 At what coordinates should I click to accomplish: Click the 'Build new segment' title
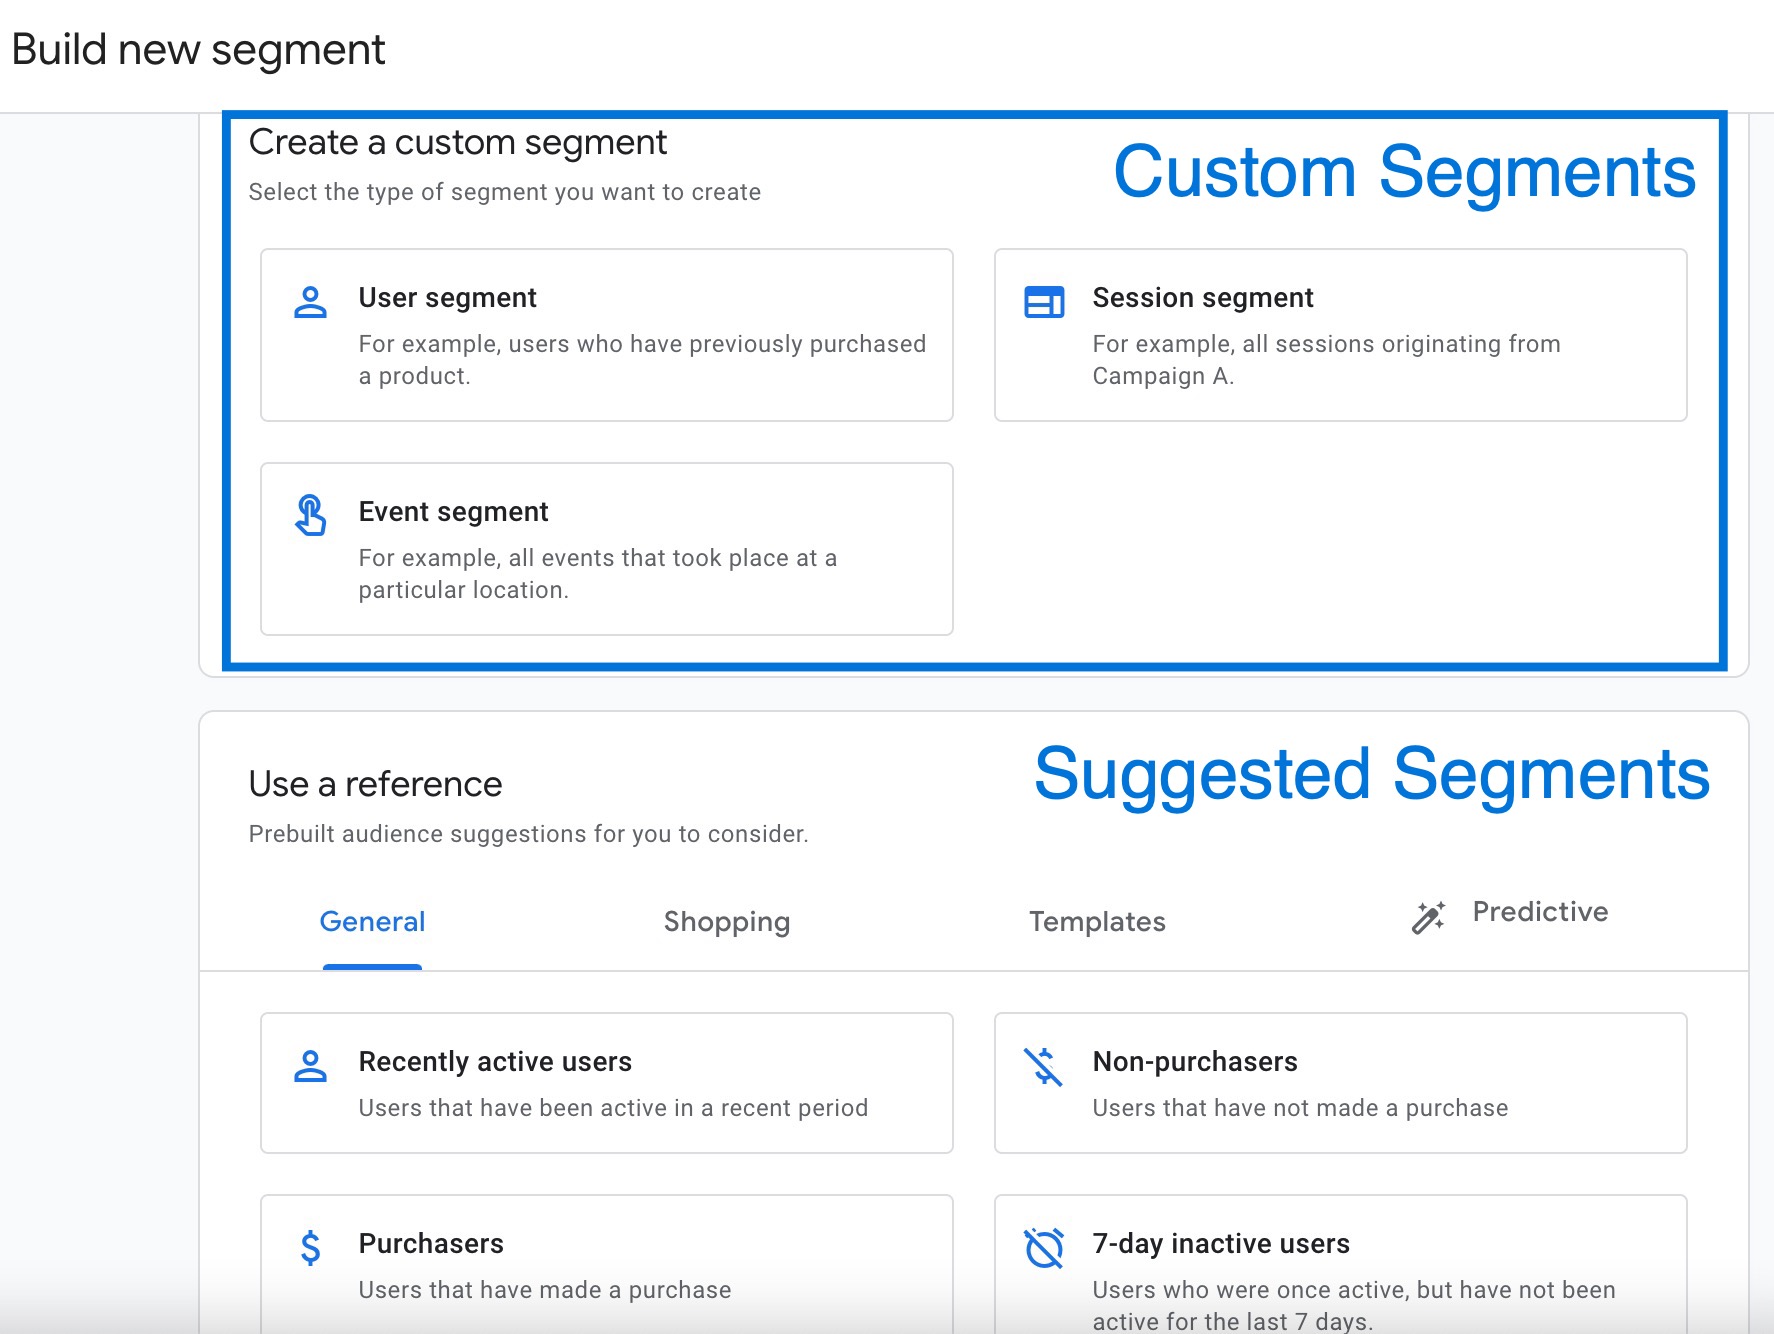point(198,50)
